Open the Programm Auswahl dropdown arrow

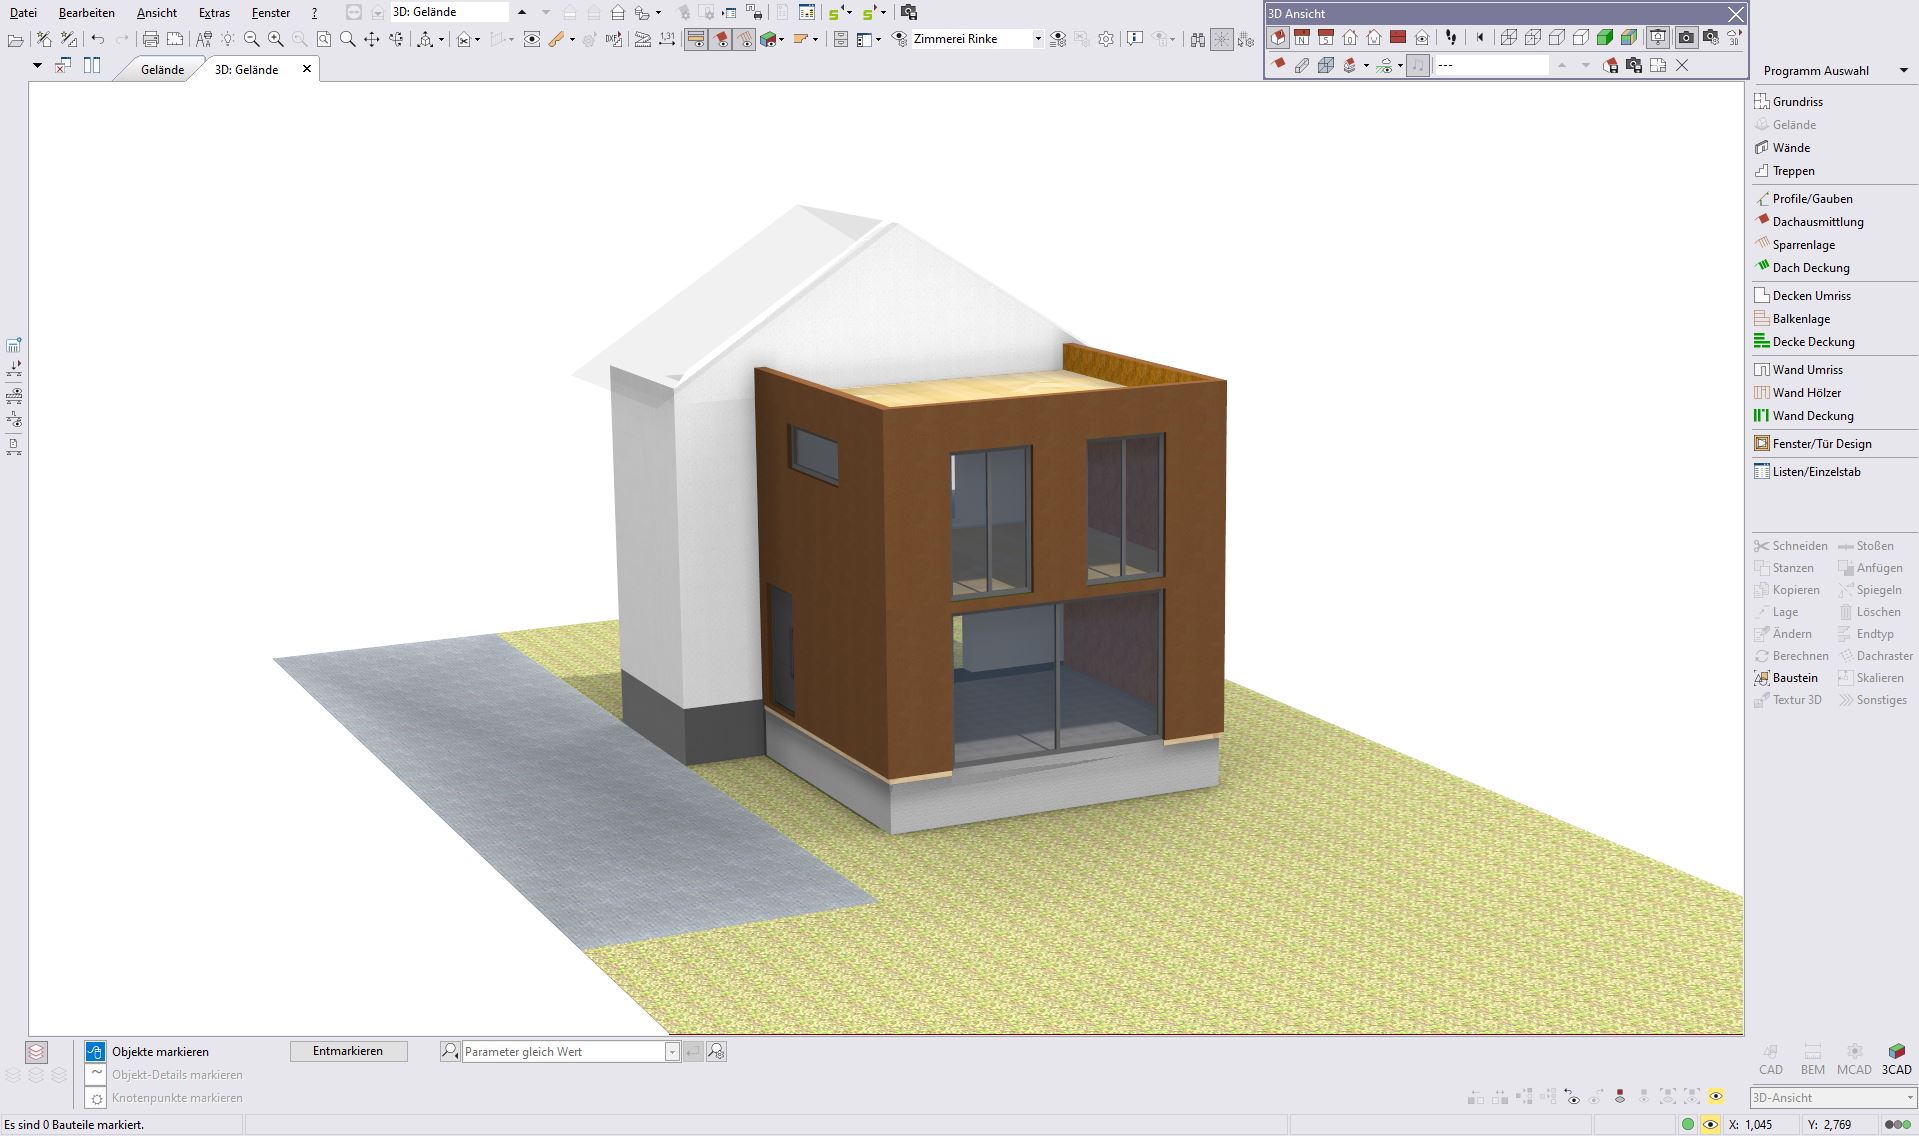point(1903,71)
